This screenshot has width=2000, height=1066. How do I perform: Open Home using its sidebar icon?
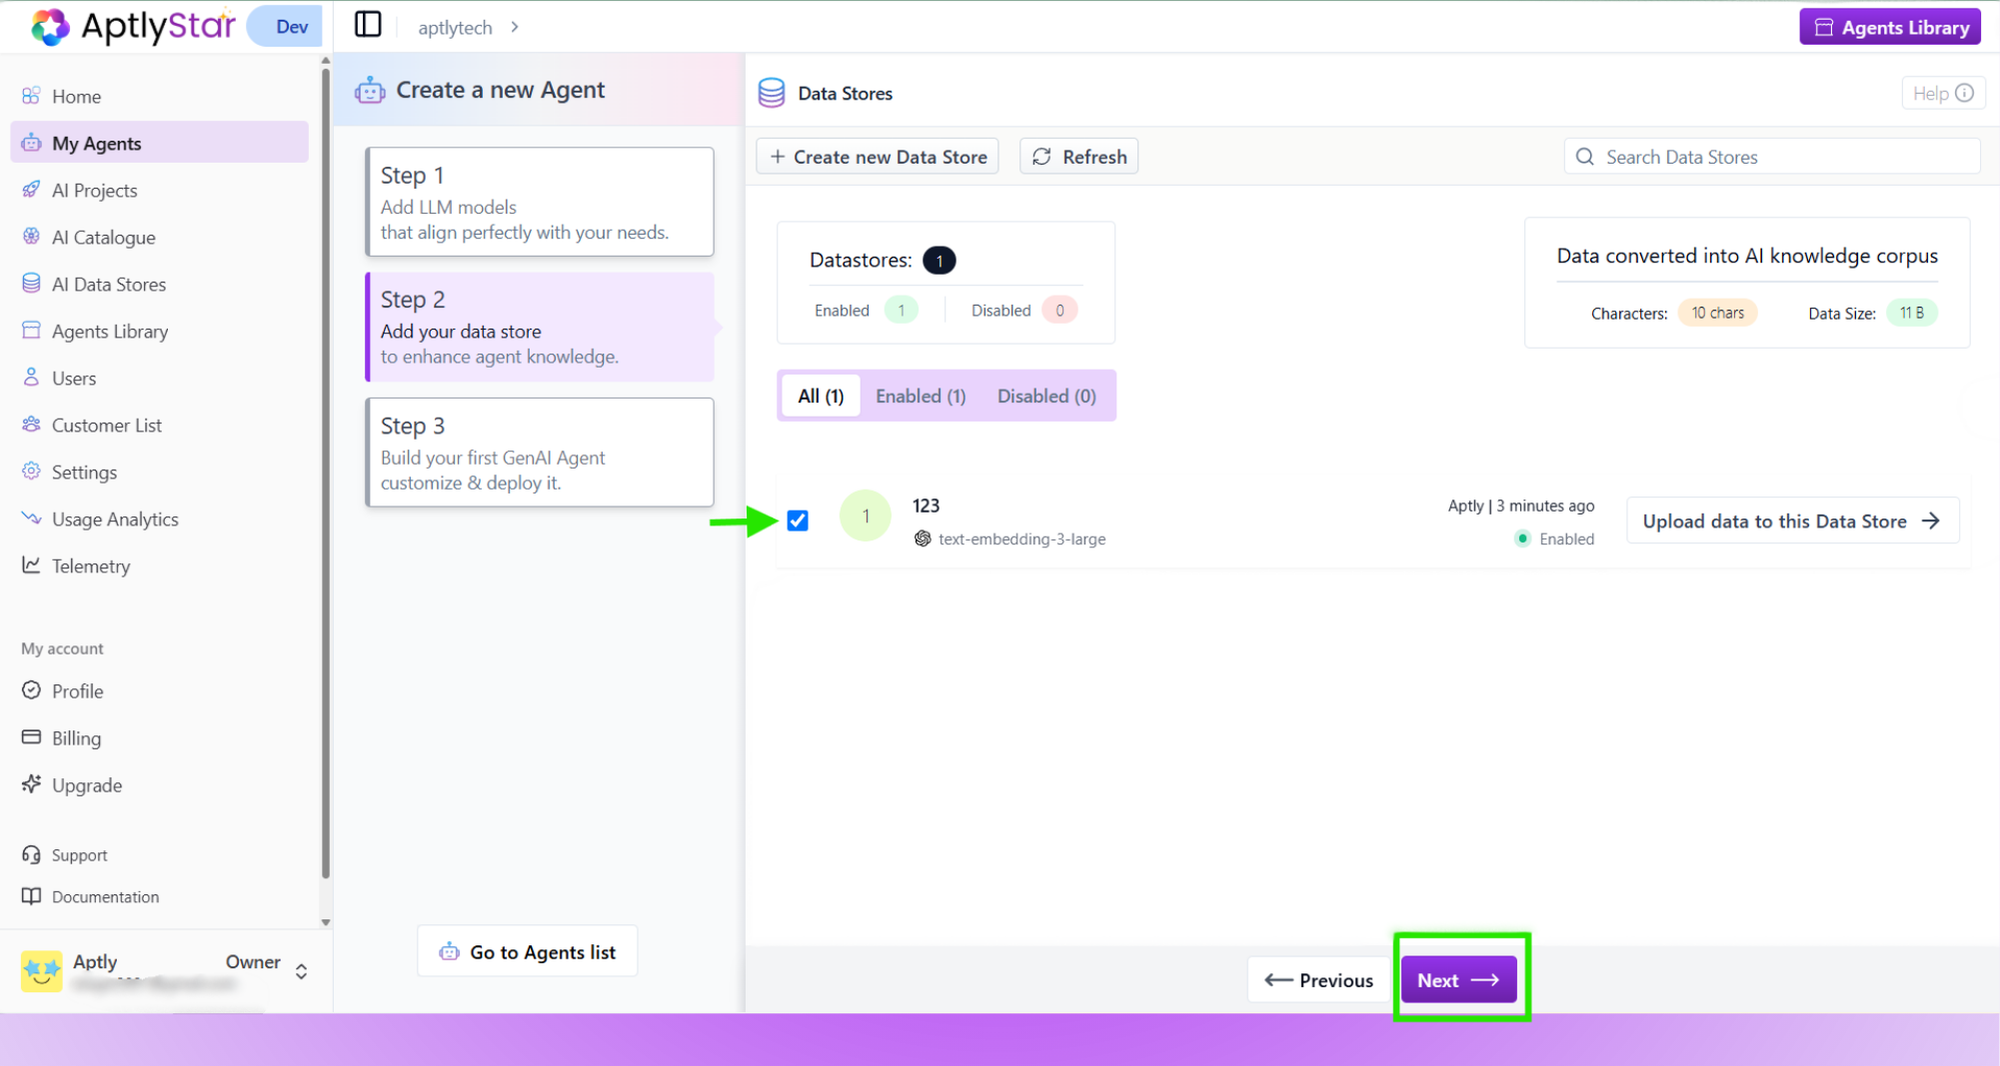click(31, 95)
